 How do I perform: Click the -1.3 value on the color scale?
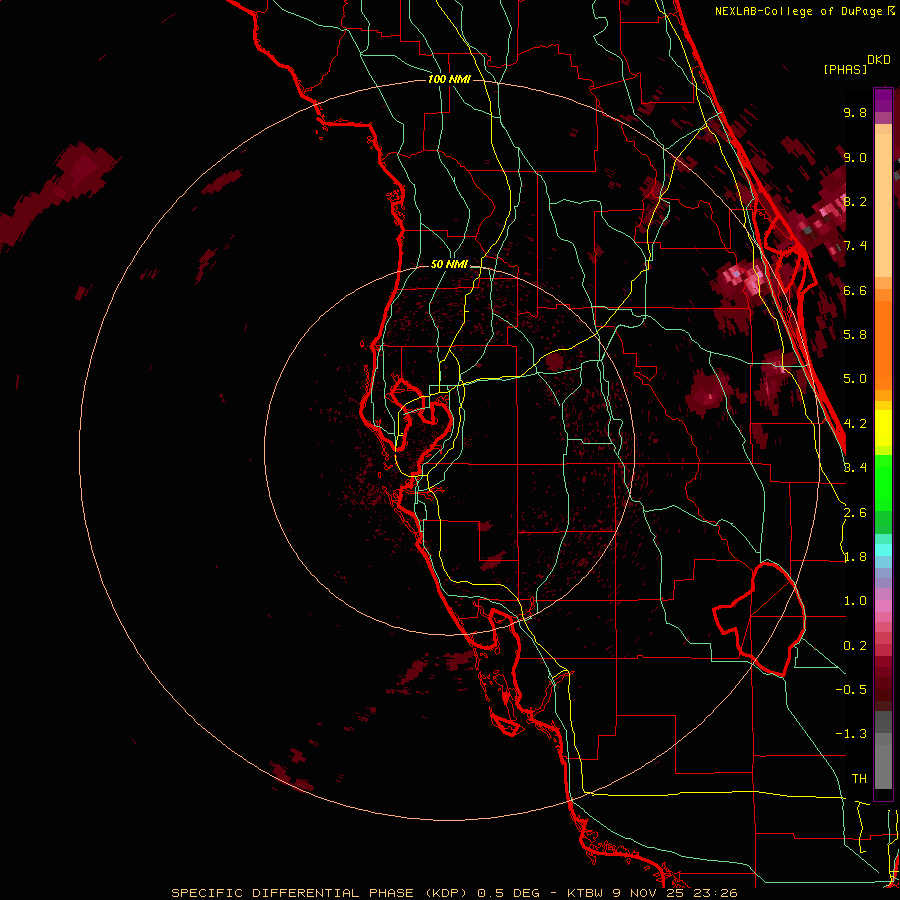[851, 734]
